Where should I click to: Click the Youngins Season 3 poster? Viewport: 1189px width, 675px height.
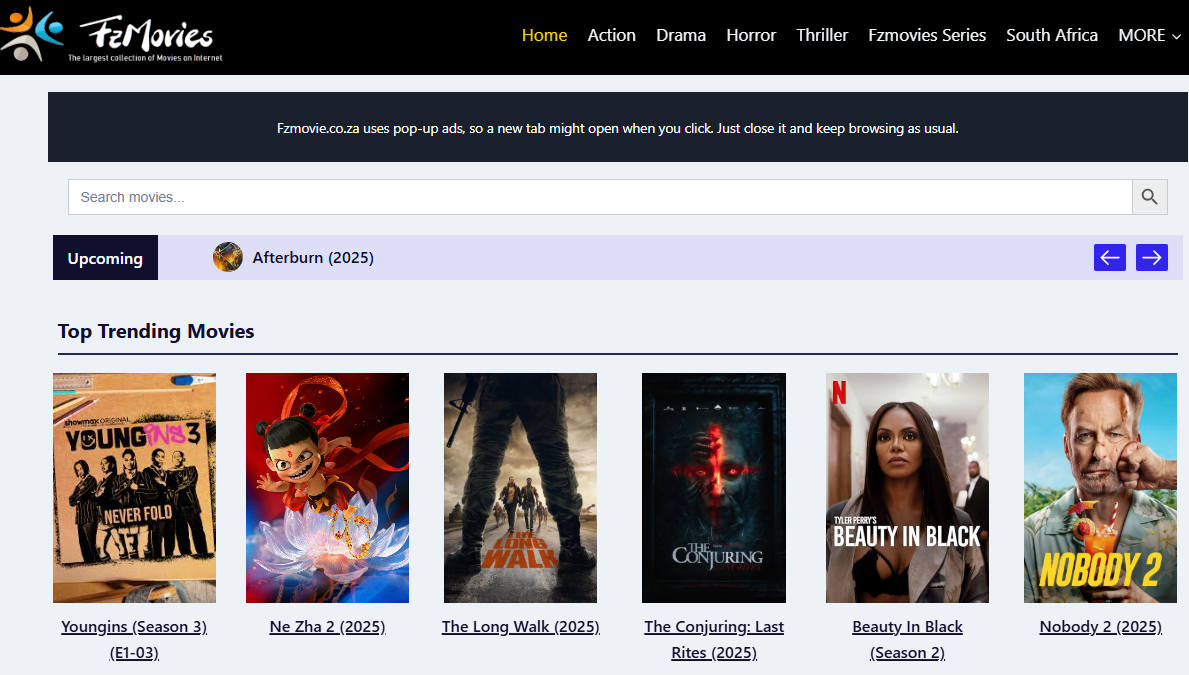coord(134,488)
